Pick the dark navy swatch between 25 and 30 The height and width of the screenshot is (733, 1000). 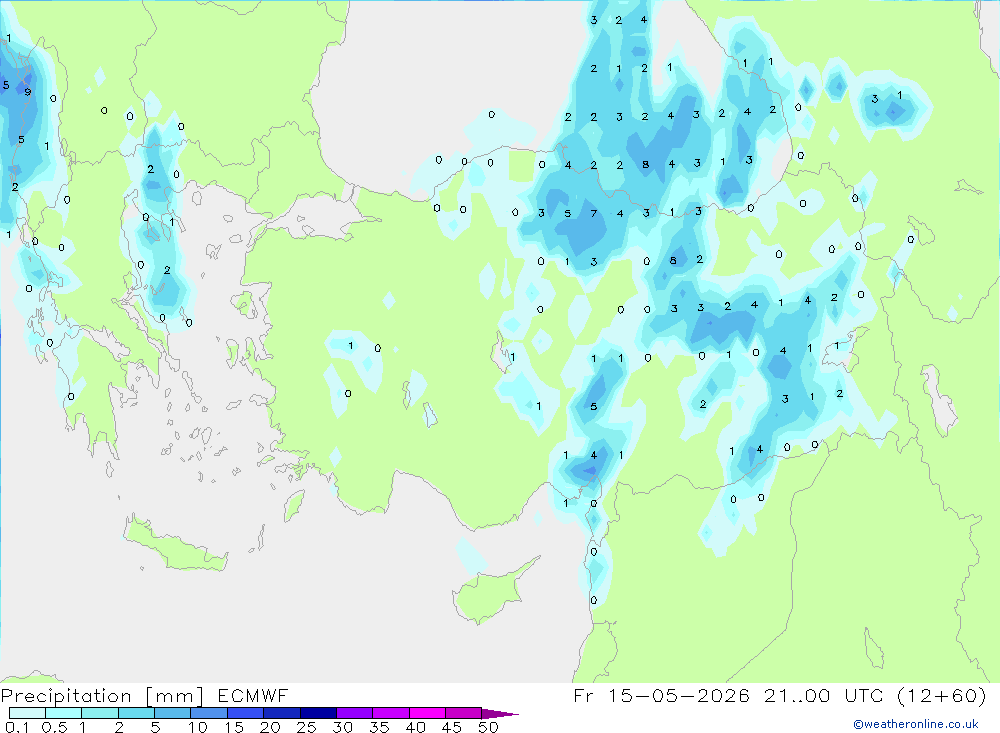tap(318, 713)
